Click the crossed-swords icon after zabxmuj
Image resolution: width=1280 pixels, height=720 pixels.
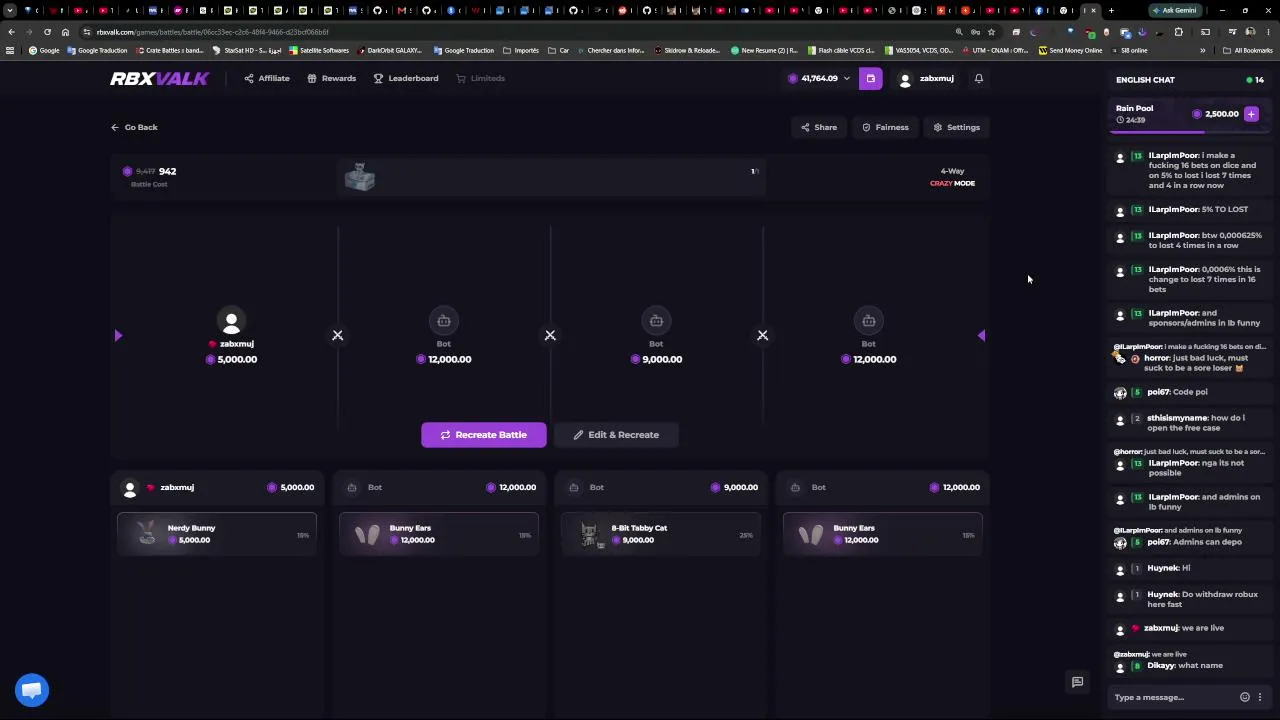pos(337,335)
